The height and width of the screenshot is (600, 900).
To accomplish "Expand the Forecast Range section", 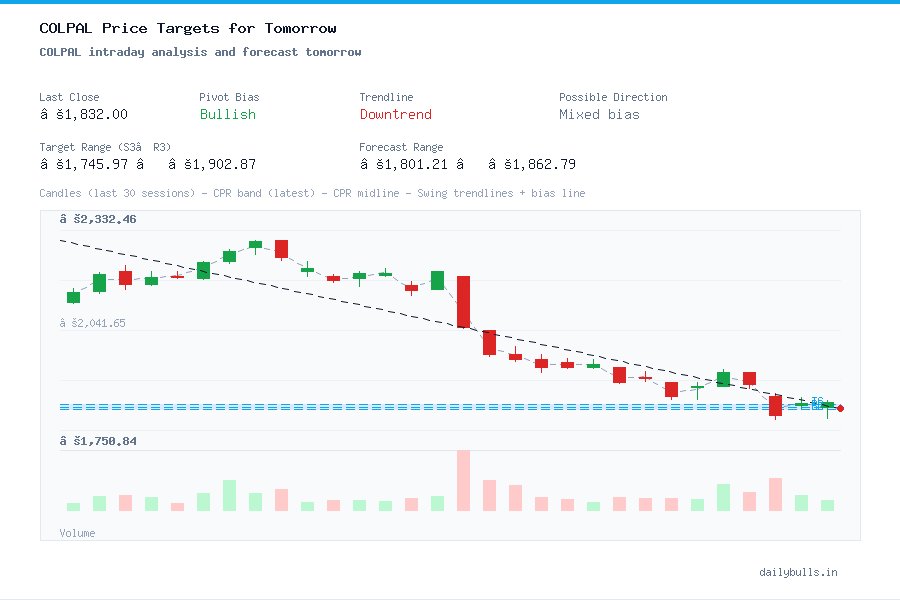I will 401,147.
